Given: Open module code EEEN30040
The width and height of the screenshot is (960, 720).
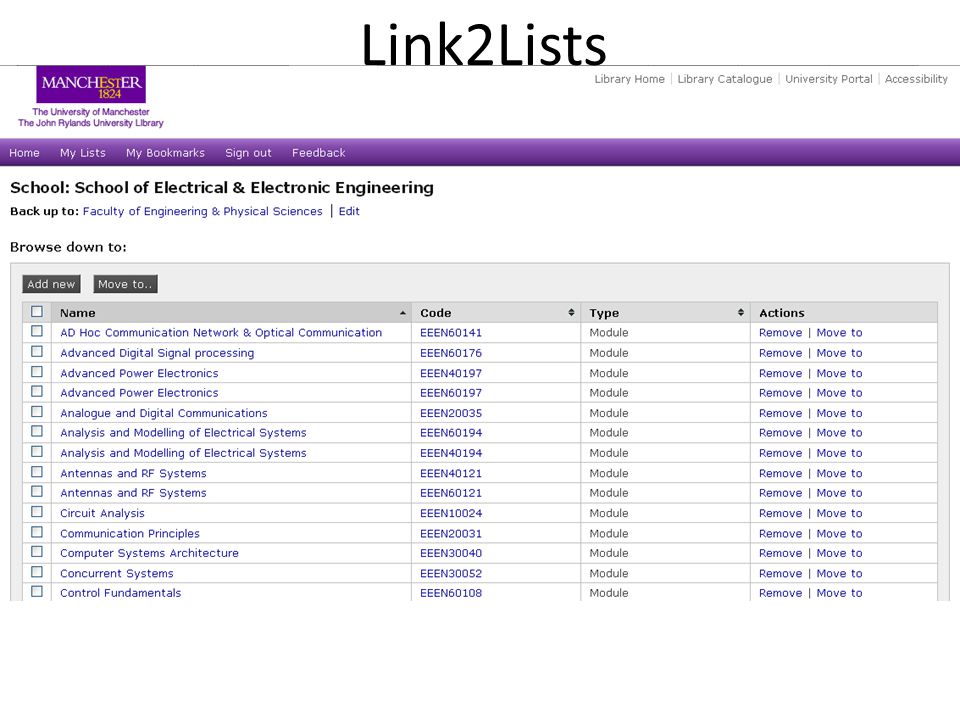Looking at the screenshot, I should (x=451, y=553).
